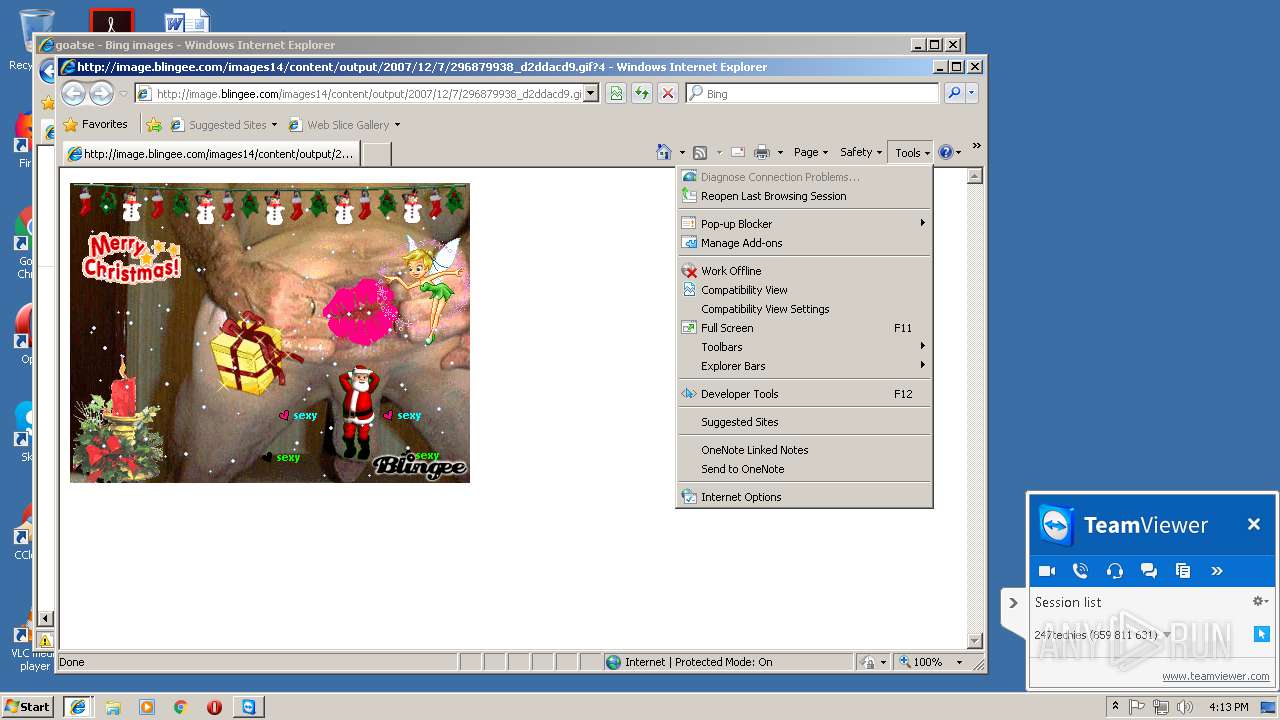Click the Bing search magnifier button
1280x720 pixels.
tap(954, 93)
